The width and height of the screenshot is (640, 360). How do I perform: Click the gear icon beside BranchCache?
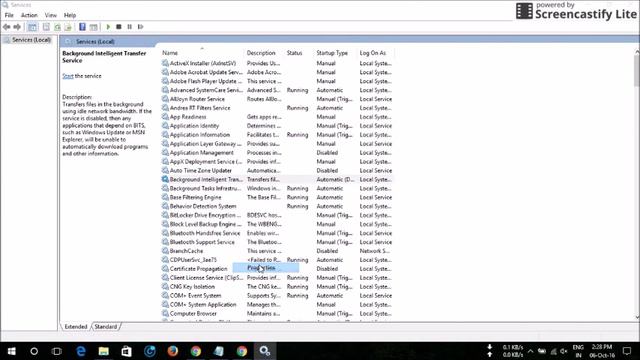[165, 251]
